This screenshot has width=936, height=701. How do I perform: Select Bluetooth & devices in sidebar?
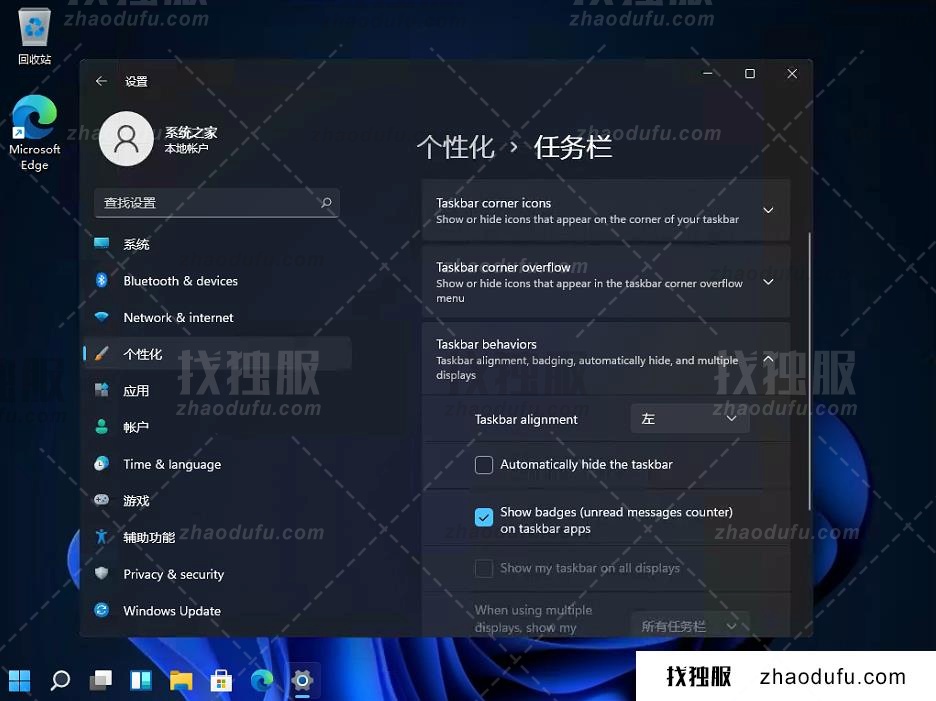pyautogui.click(x=217, y=281)
